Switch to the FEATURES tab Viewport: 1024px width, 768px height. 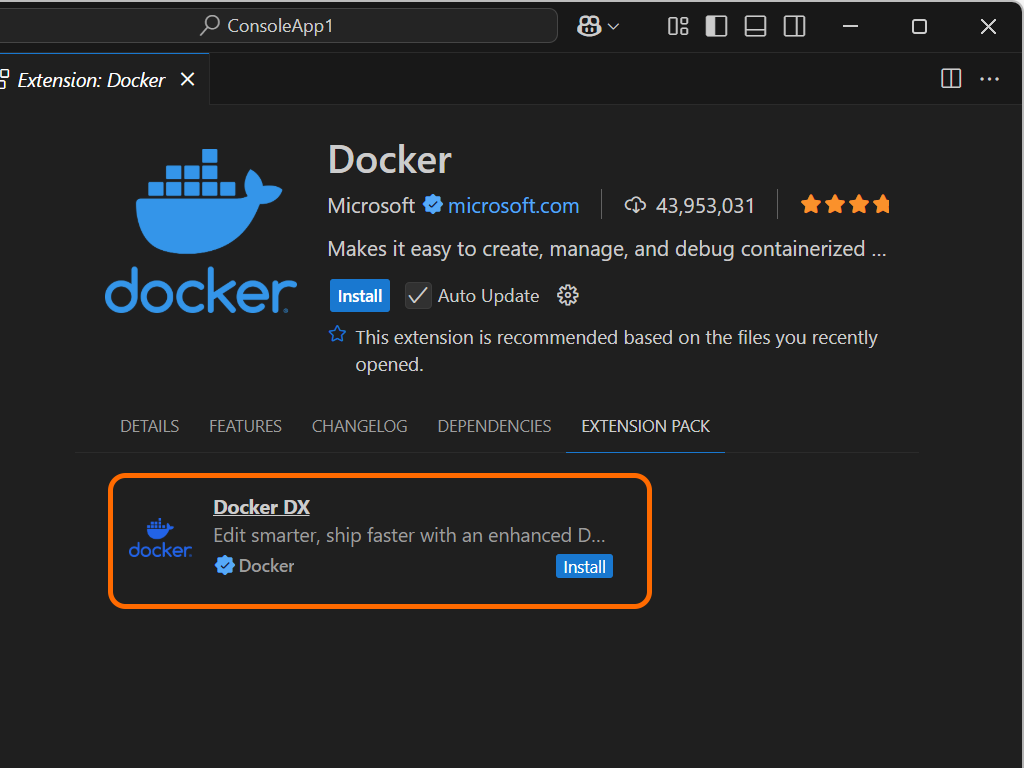point(245,425)
